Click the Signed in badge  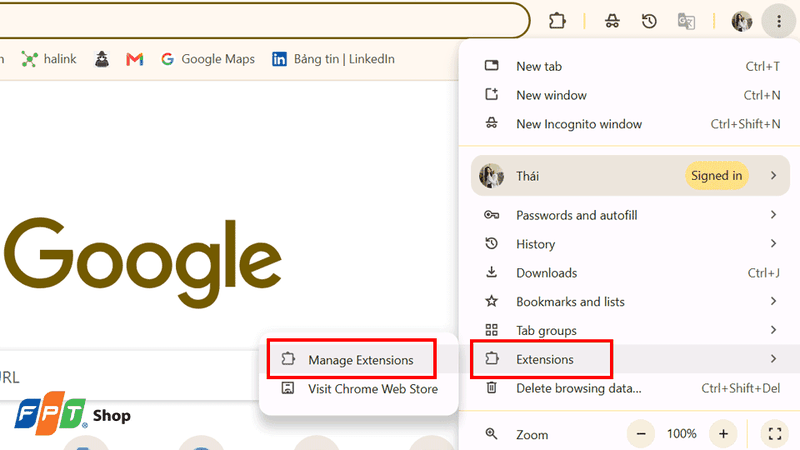[x=716, y=176]
